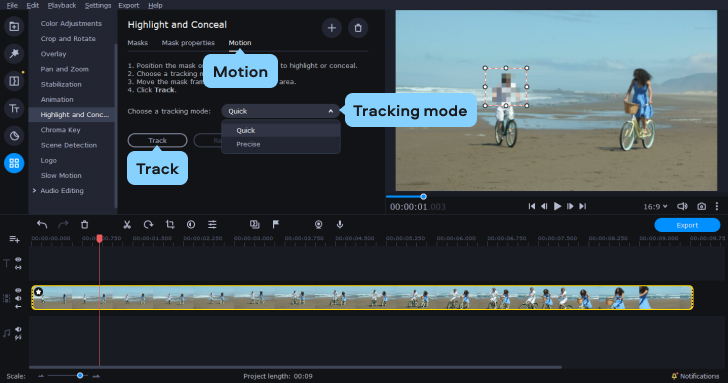
Task: Choose Precise from tracking mode list
Action: (x=280, y=144)
